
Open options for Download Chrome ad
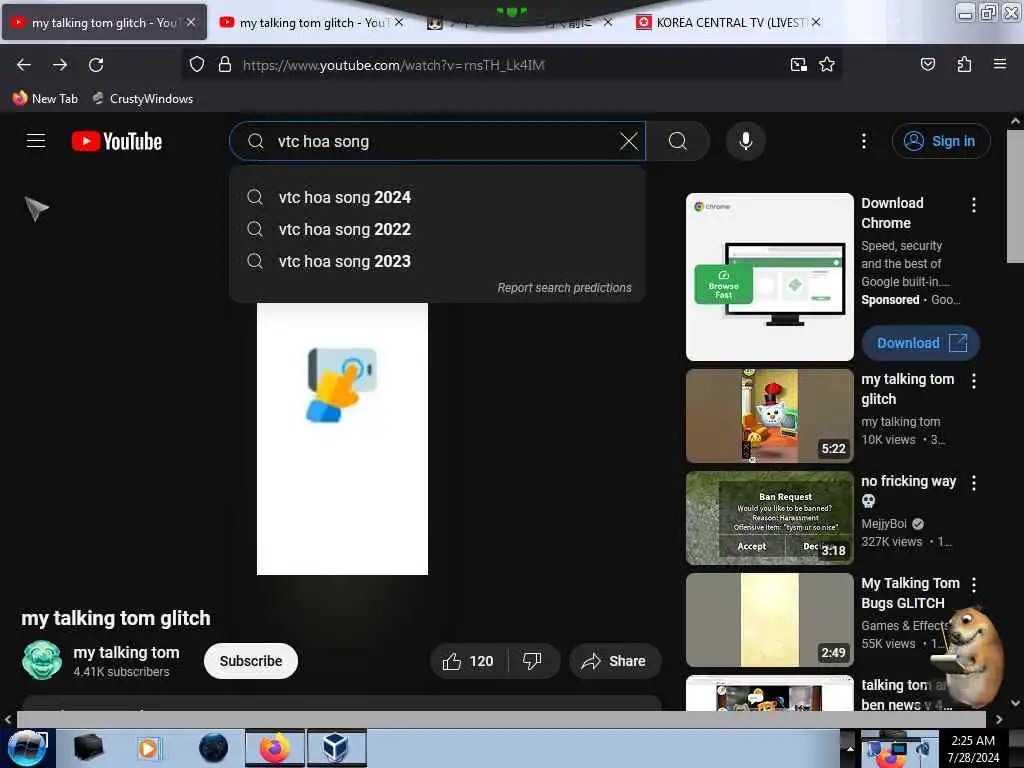[974, 205]
